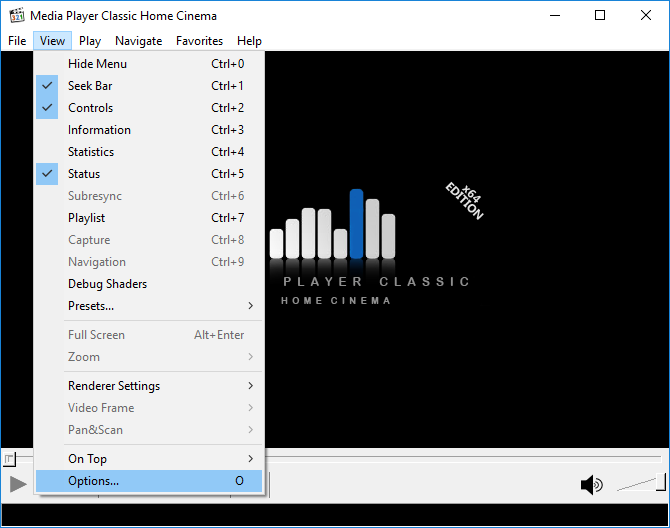Close the Media Player Classic window

tap(646, 15)
